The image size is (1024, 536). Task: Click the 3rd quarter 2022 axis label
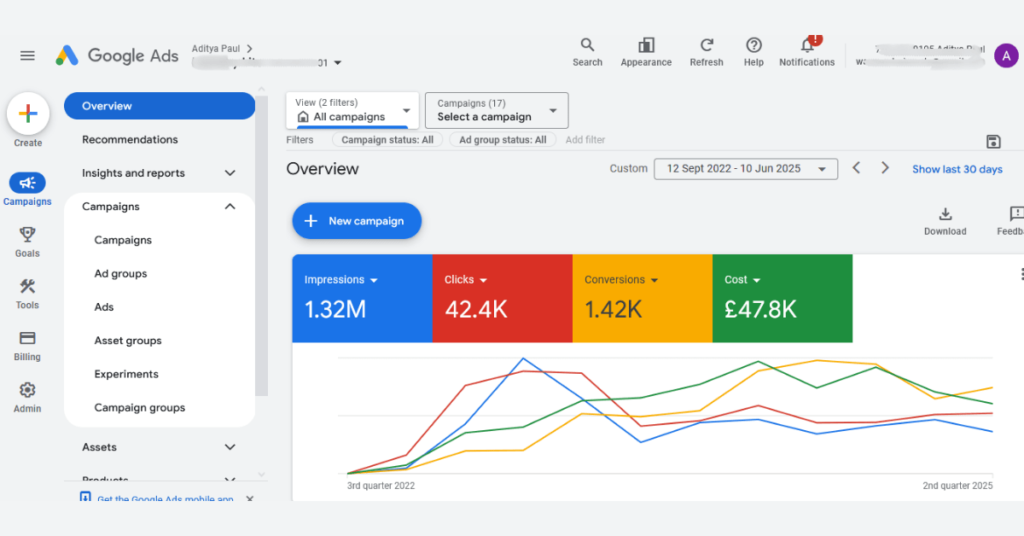coord(381,486)
